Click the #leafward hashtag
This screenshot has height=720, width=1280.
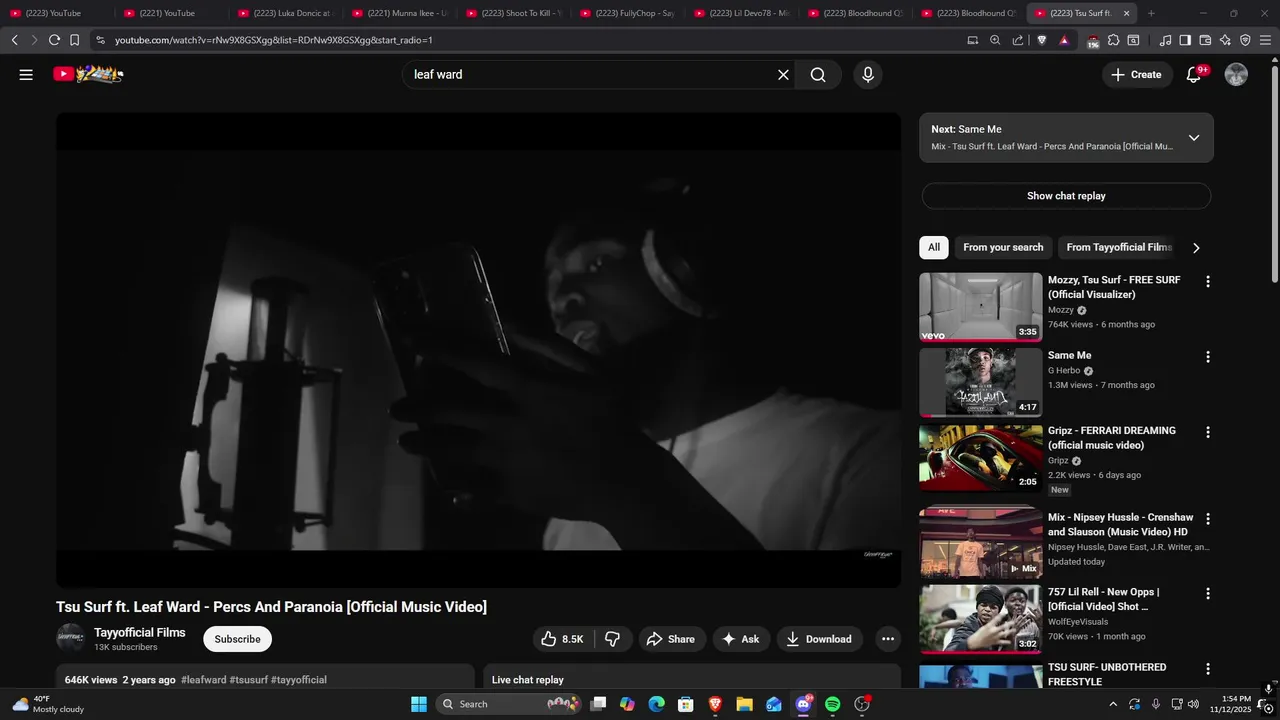point(203,680)
